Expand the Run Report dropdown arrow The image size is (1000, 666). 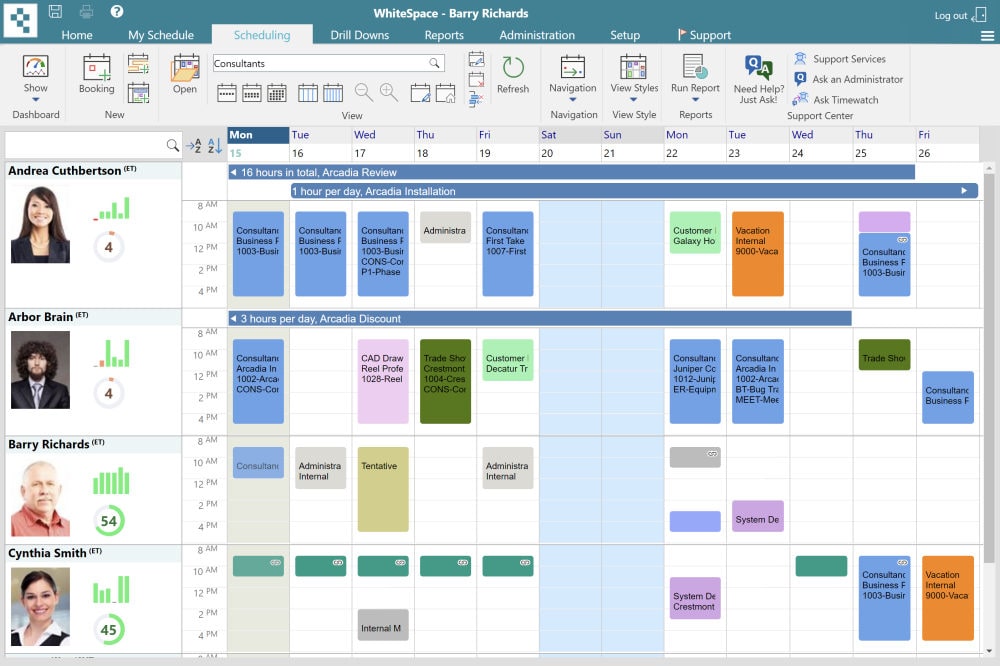pyautogui.click(x=695, y=100)
